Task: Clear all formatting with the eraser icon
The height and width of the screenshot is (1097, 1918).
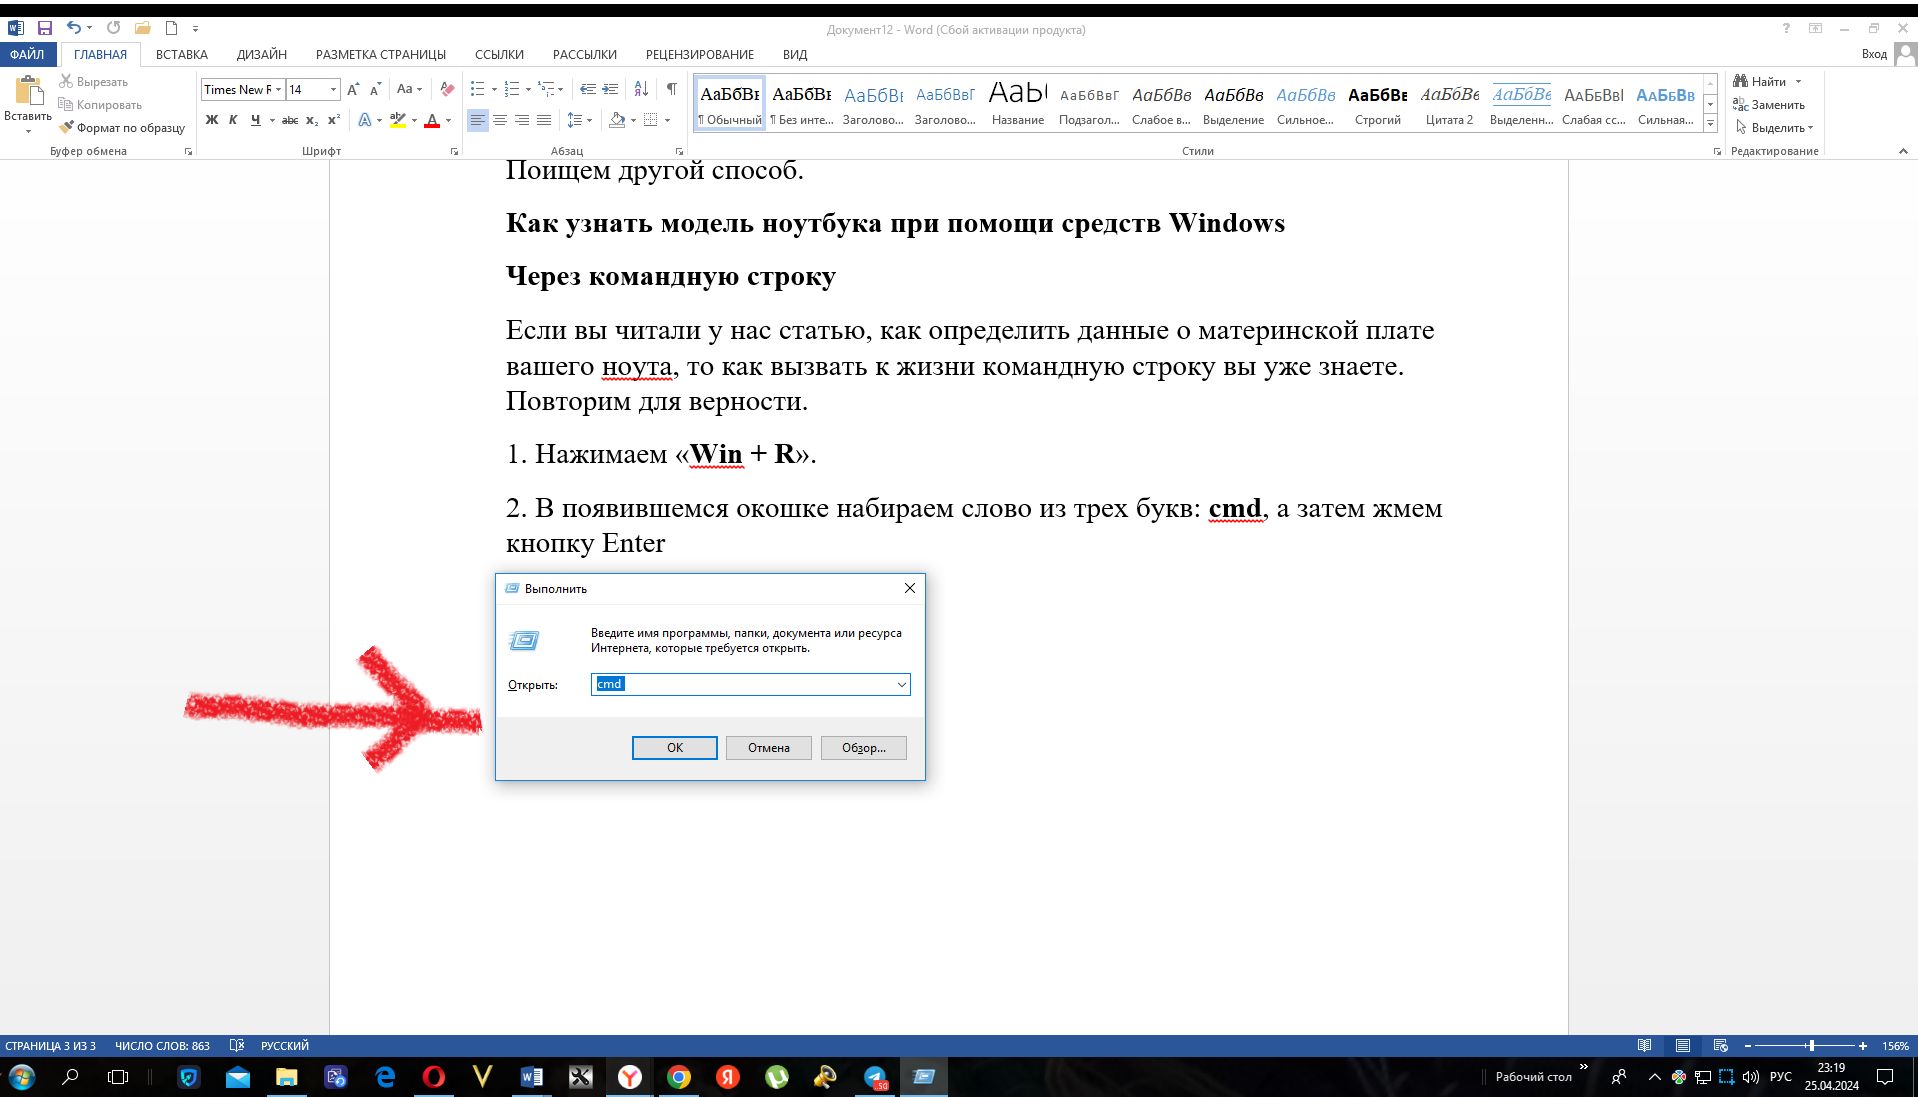Action: coord(447,89)
